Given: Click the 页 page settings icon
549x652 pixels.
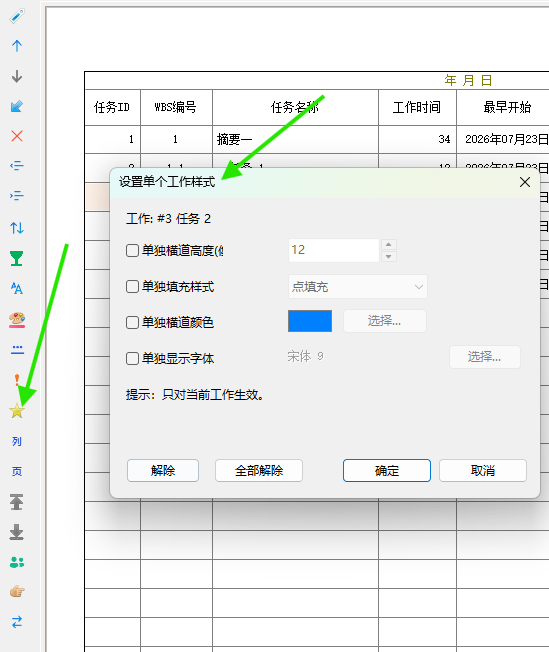Looking at the screenshot, I should coord(17,471).
